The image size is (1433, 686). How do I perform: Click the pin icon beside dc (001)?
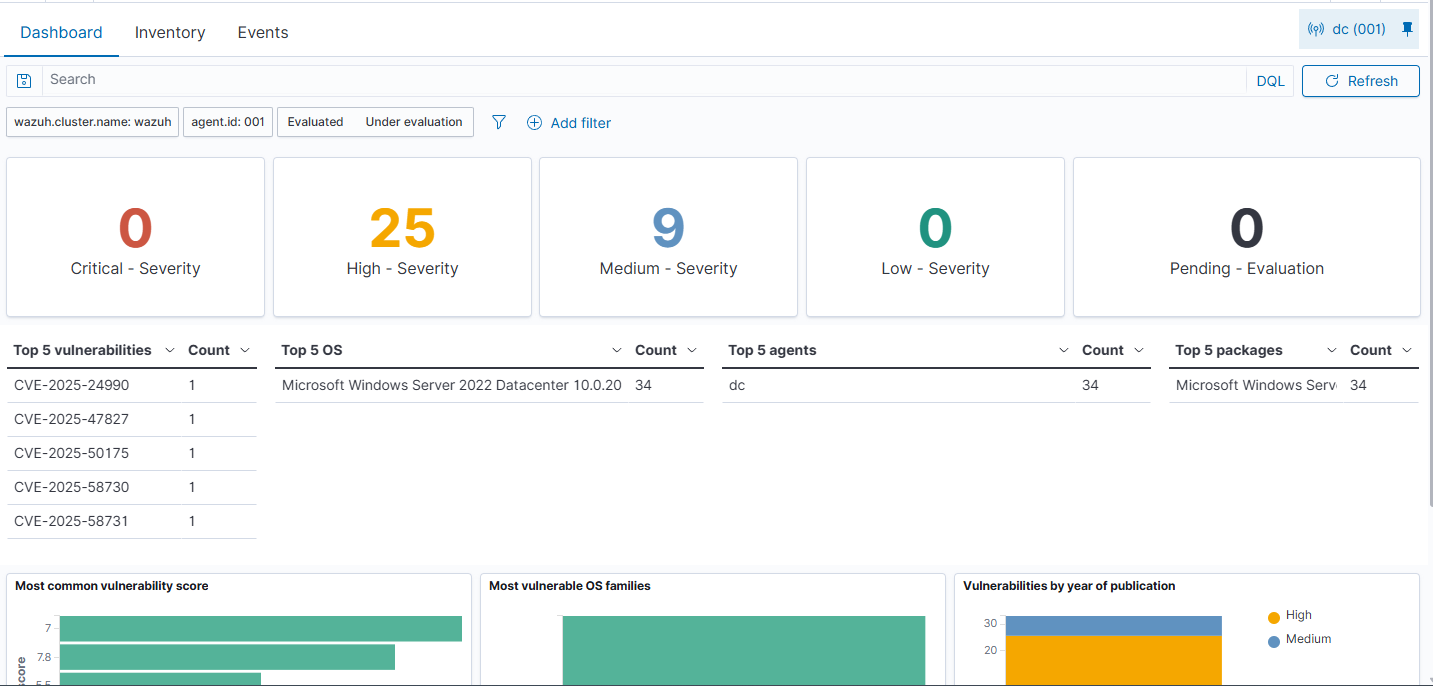click(1407, 29)
